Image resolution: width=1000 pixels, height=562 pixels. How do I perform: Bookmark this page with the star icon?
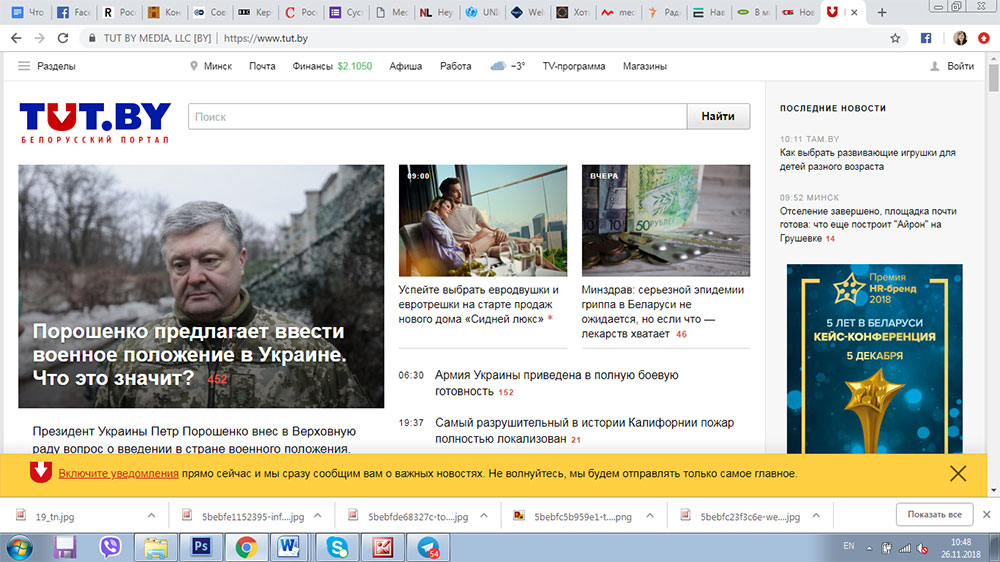[x=895, y=38]
